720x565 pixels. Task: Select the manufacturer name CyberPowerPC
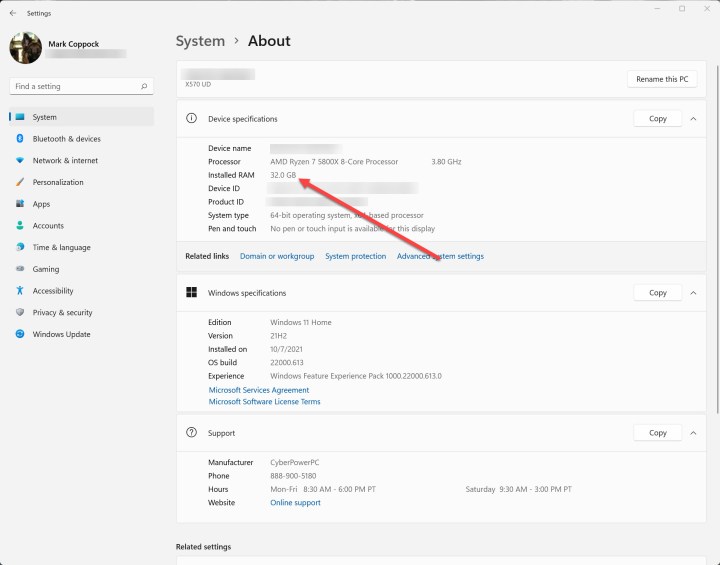(x=294, y=463)
